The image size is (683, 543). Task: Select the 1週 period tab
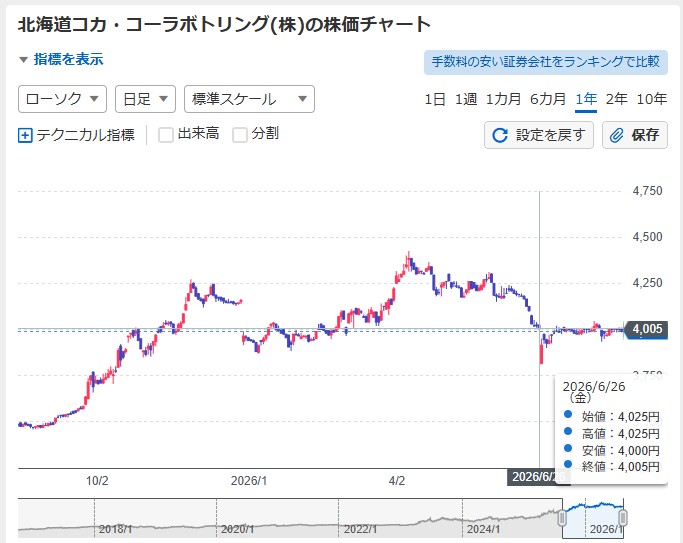466,99
